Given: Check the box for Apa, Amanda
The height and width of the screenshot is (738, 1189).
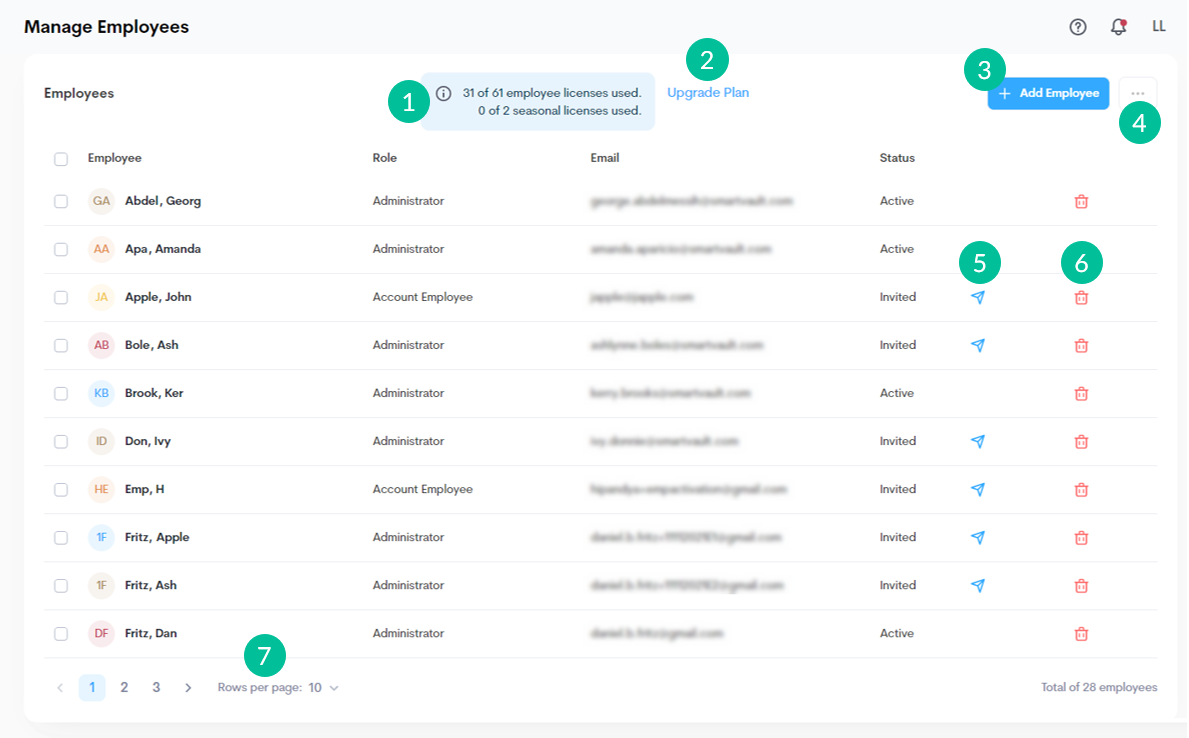Looking at the screenshot, I should [x=61, y=249].
